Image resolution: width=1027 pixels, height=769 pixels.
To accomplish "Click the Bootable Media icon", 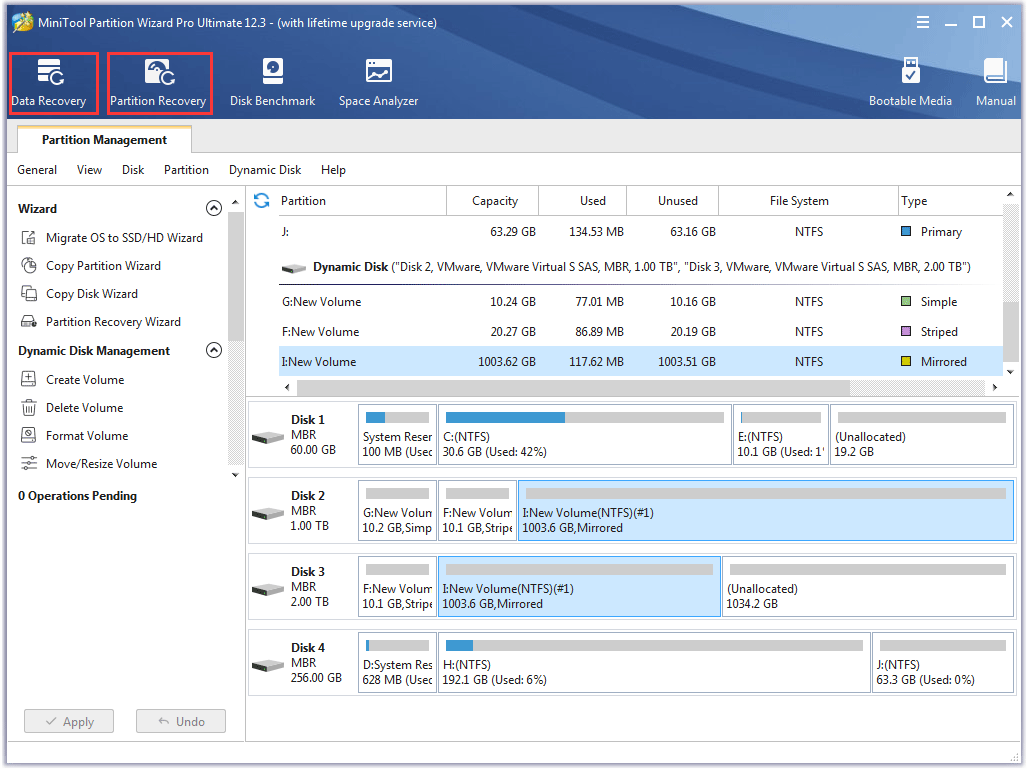I will click(x=909, y=82).
